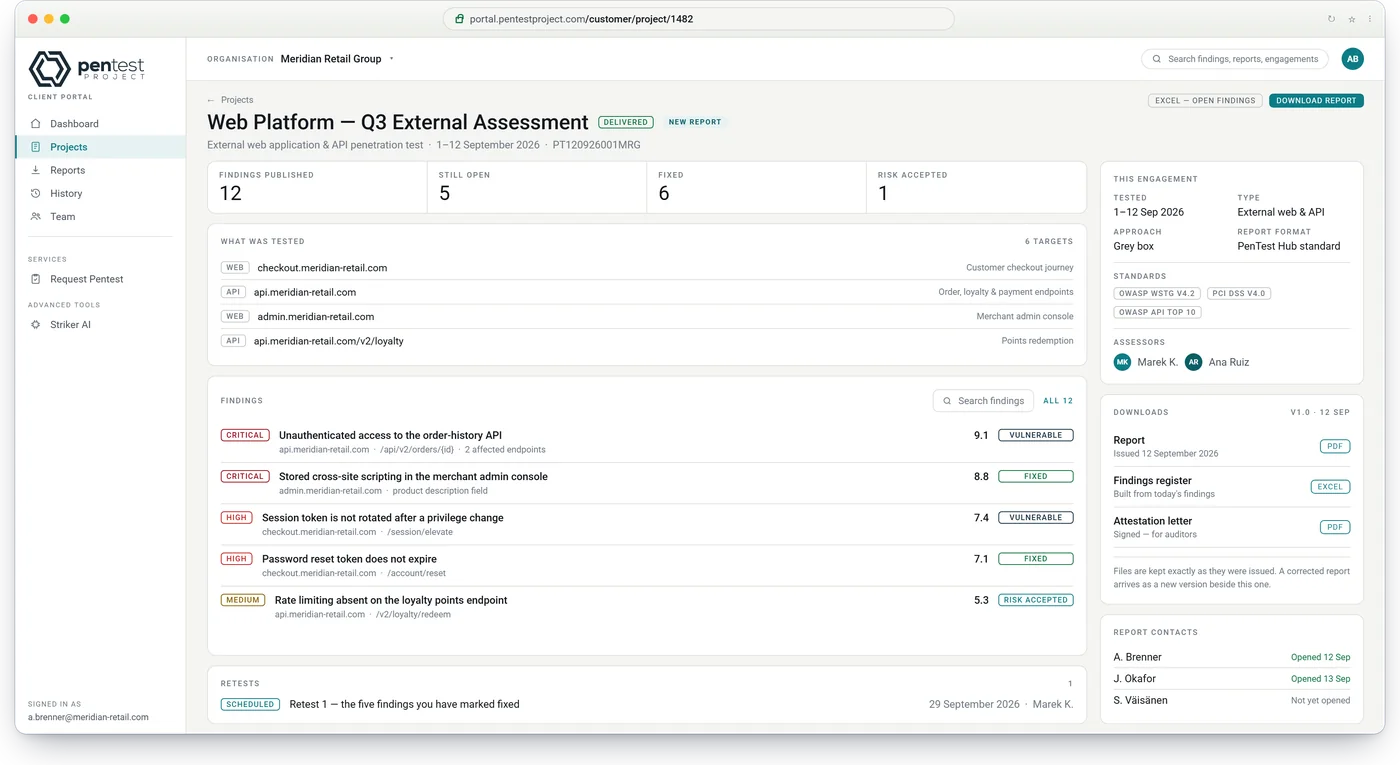The image size is (1400, 765).
Task: Click the AB user avatar
Action: [1352, 59]
